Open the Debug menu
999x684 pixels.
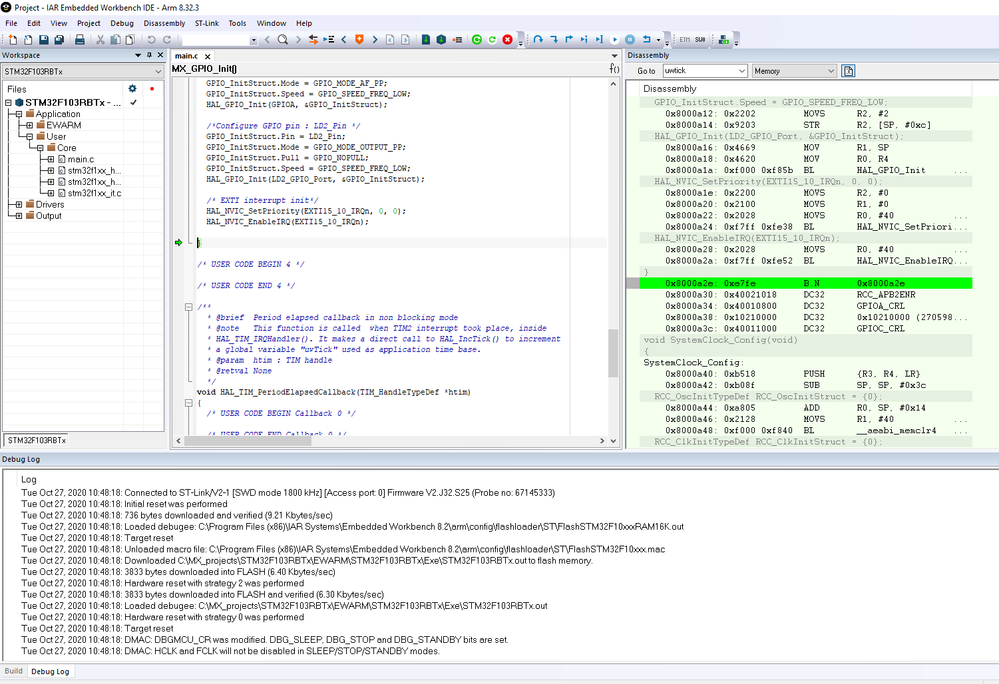pyautogui.click(x=122, y=23)
